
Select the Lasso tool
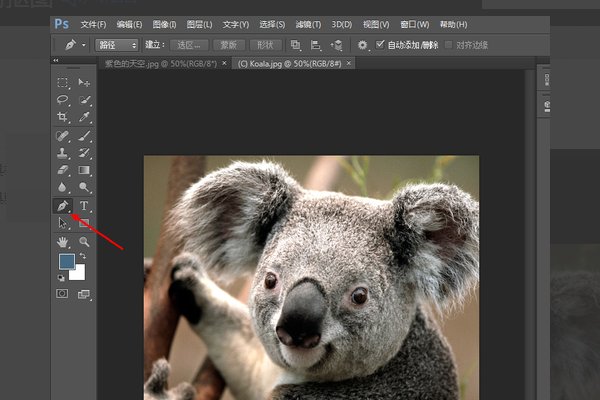click(x=62, y=100)
